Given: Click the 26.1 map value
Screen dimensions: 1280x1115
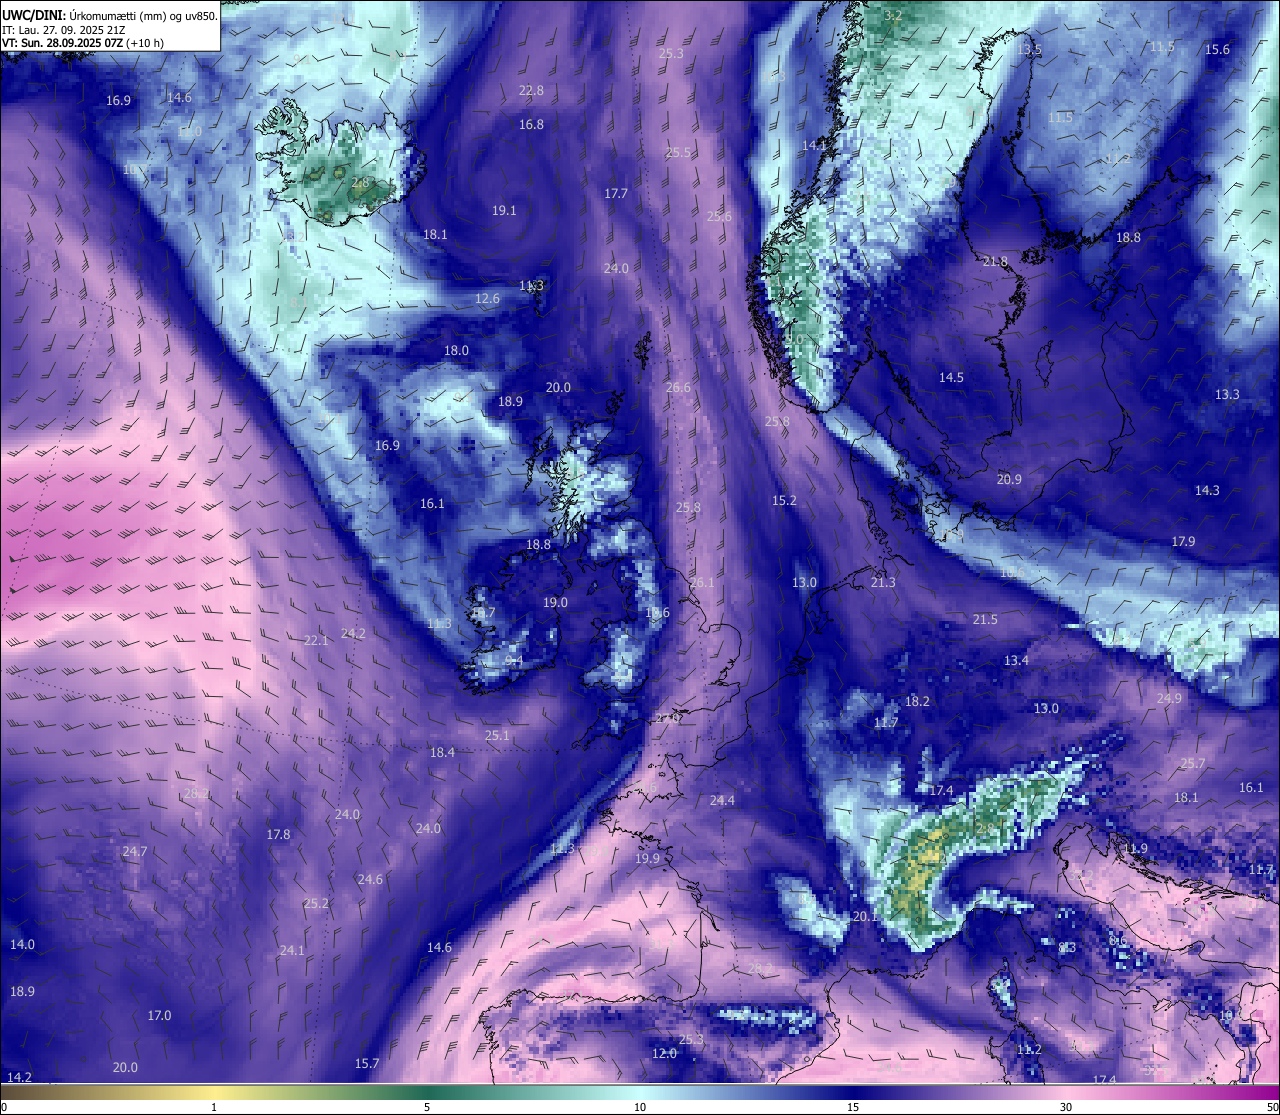Looking at the screenshot, I should (702, 582).
